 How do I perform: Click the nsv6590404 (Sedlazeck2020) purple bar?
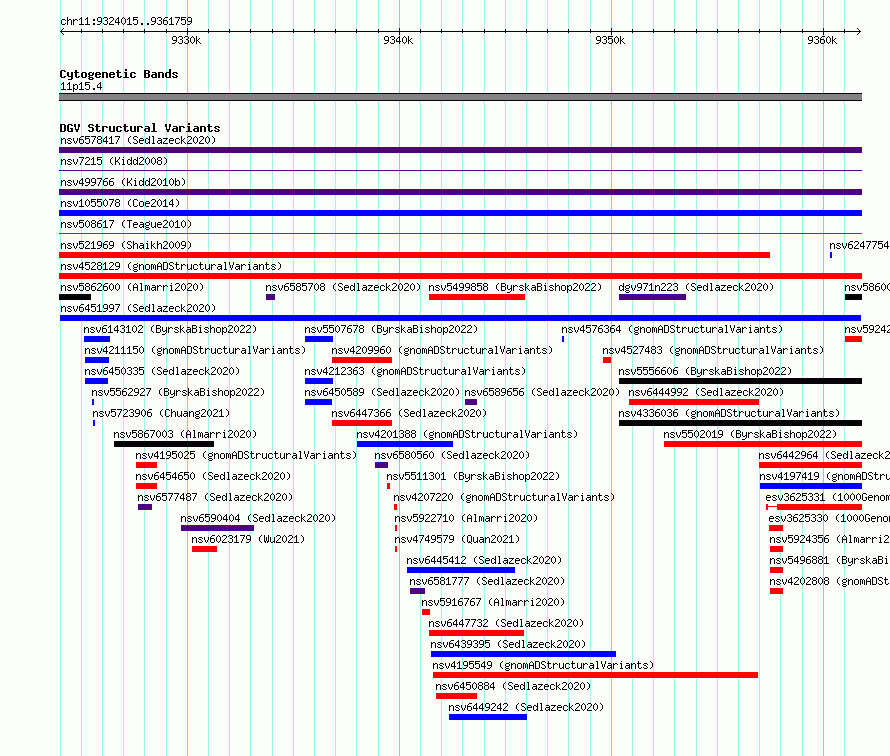[x=217, y=528]
